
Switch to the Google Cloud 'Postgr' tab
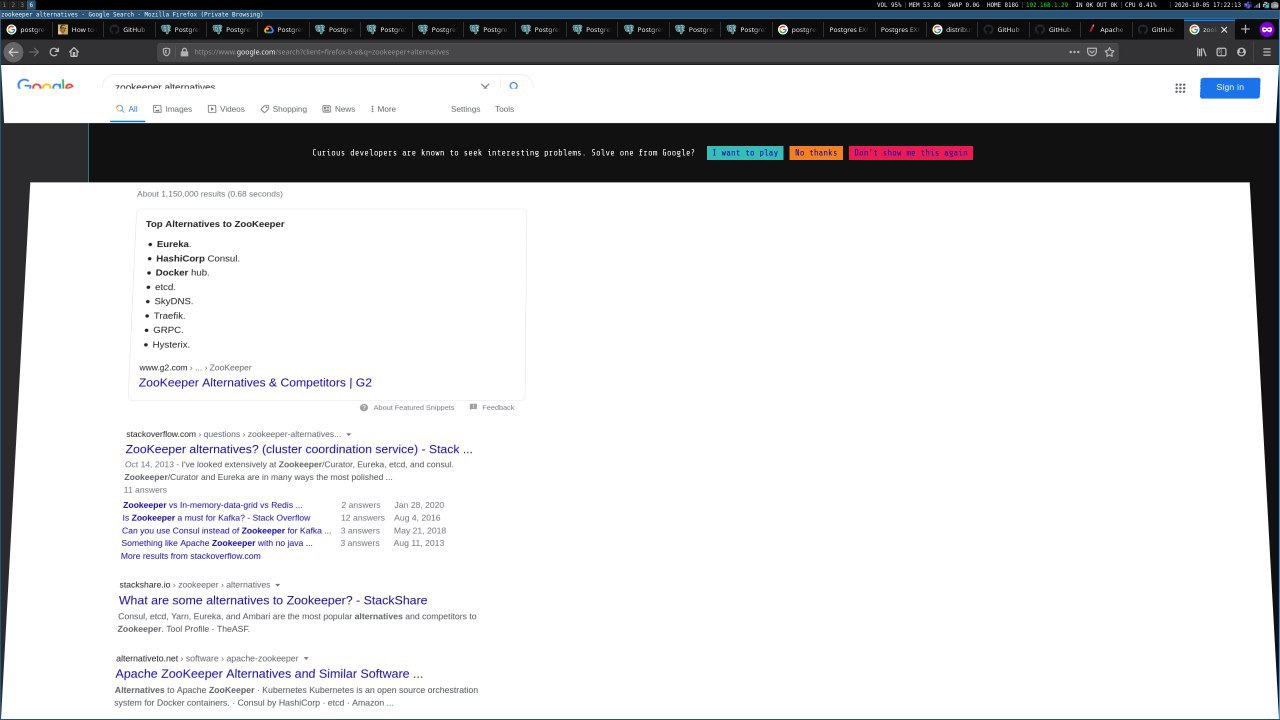point(282,30)
